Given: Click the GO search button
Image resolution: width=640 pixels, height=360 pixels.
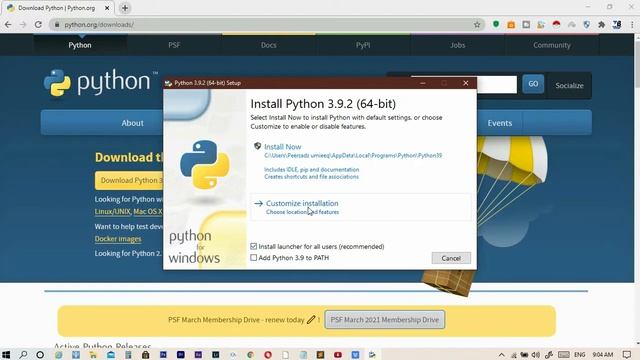Looking at the screenshot, I should [x=533, y=84].
